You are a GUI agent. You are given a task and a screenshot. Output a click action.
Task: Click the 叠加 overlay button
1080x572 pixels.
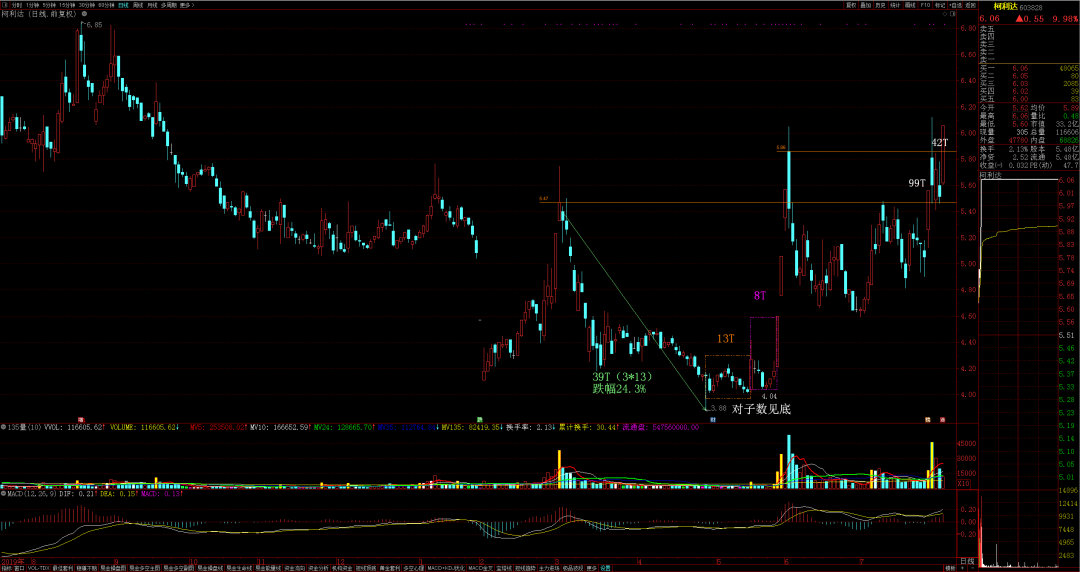866,5
